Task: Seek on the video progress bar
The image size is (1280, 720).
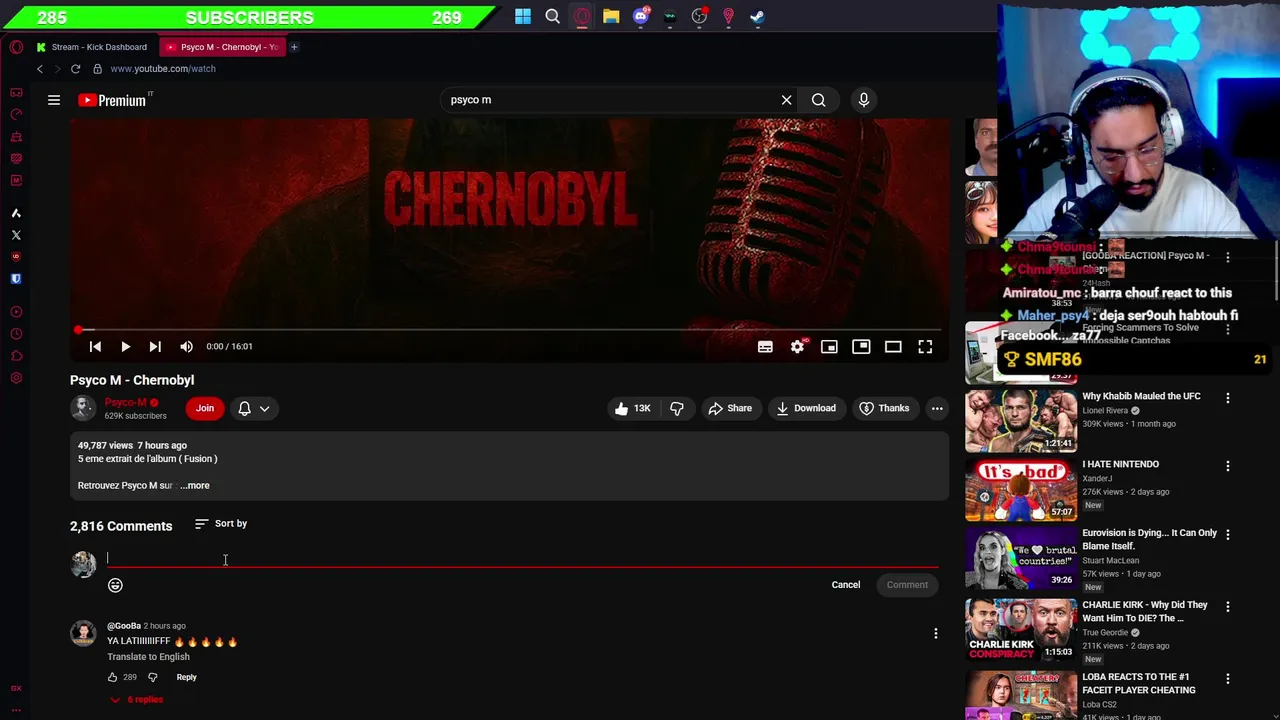Action: 509,329
